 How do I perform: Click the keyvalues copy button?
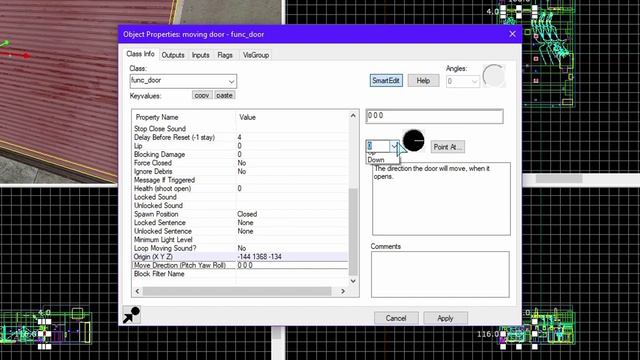coord(202,95)
